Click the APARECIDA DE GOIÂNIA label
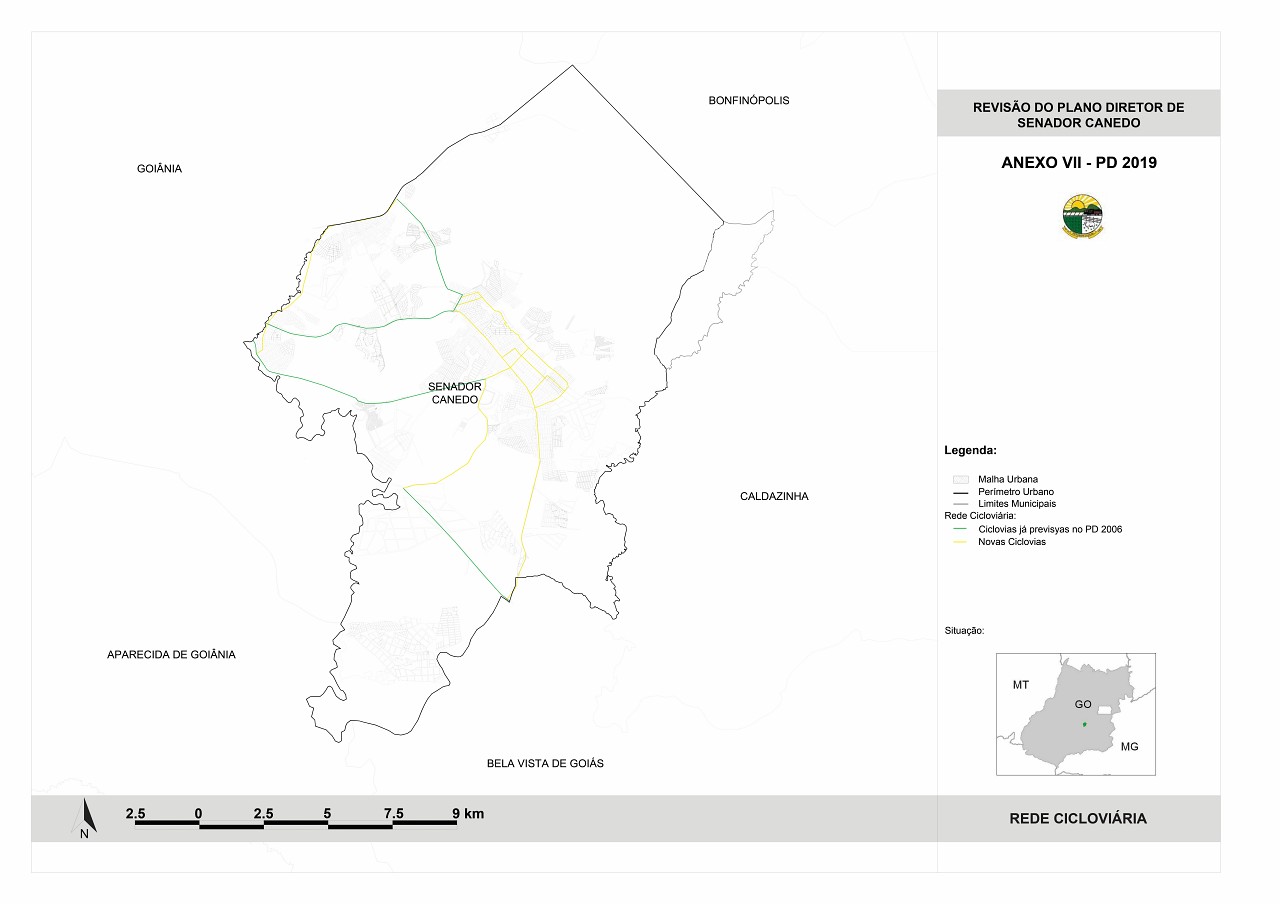Viewport: 1280px width, 904px height. point(172,654)
